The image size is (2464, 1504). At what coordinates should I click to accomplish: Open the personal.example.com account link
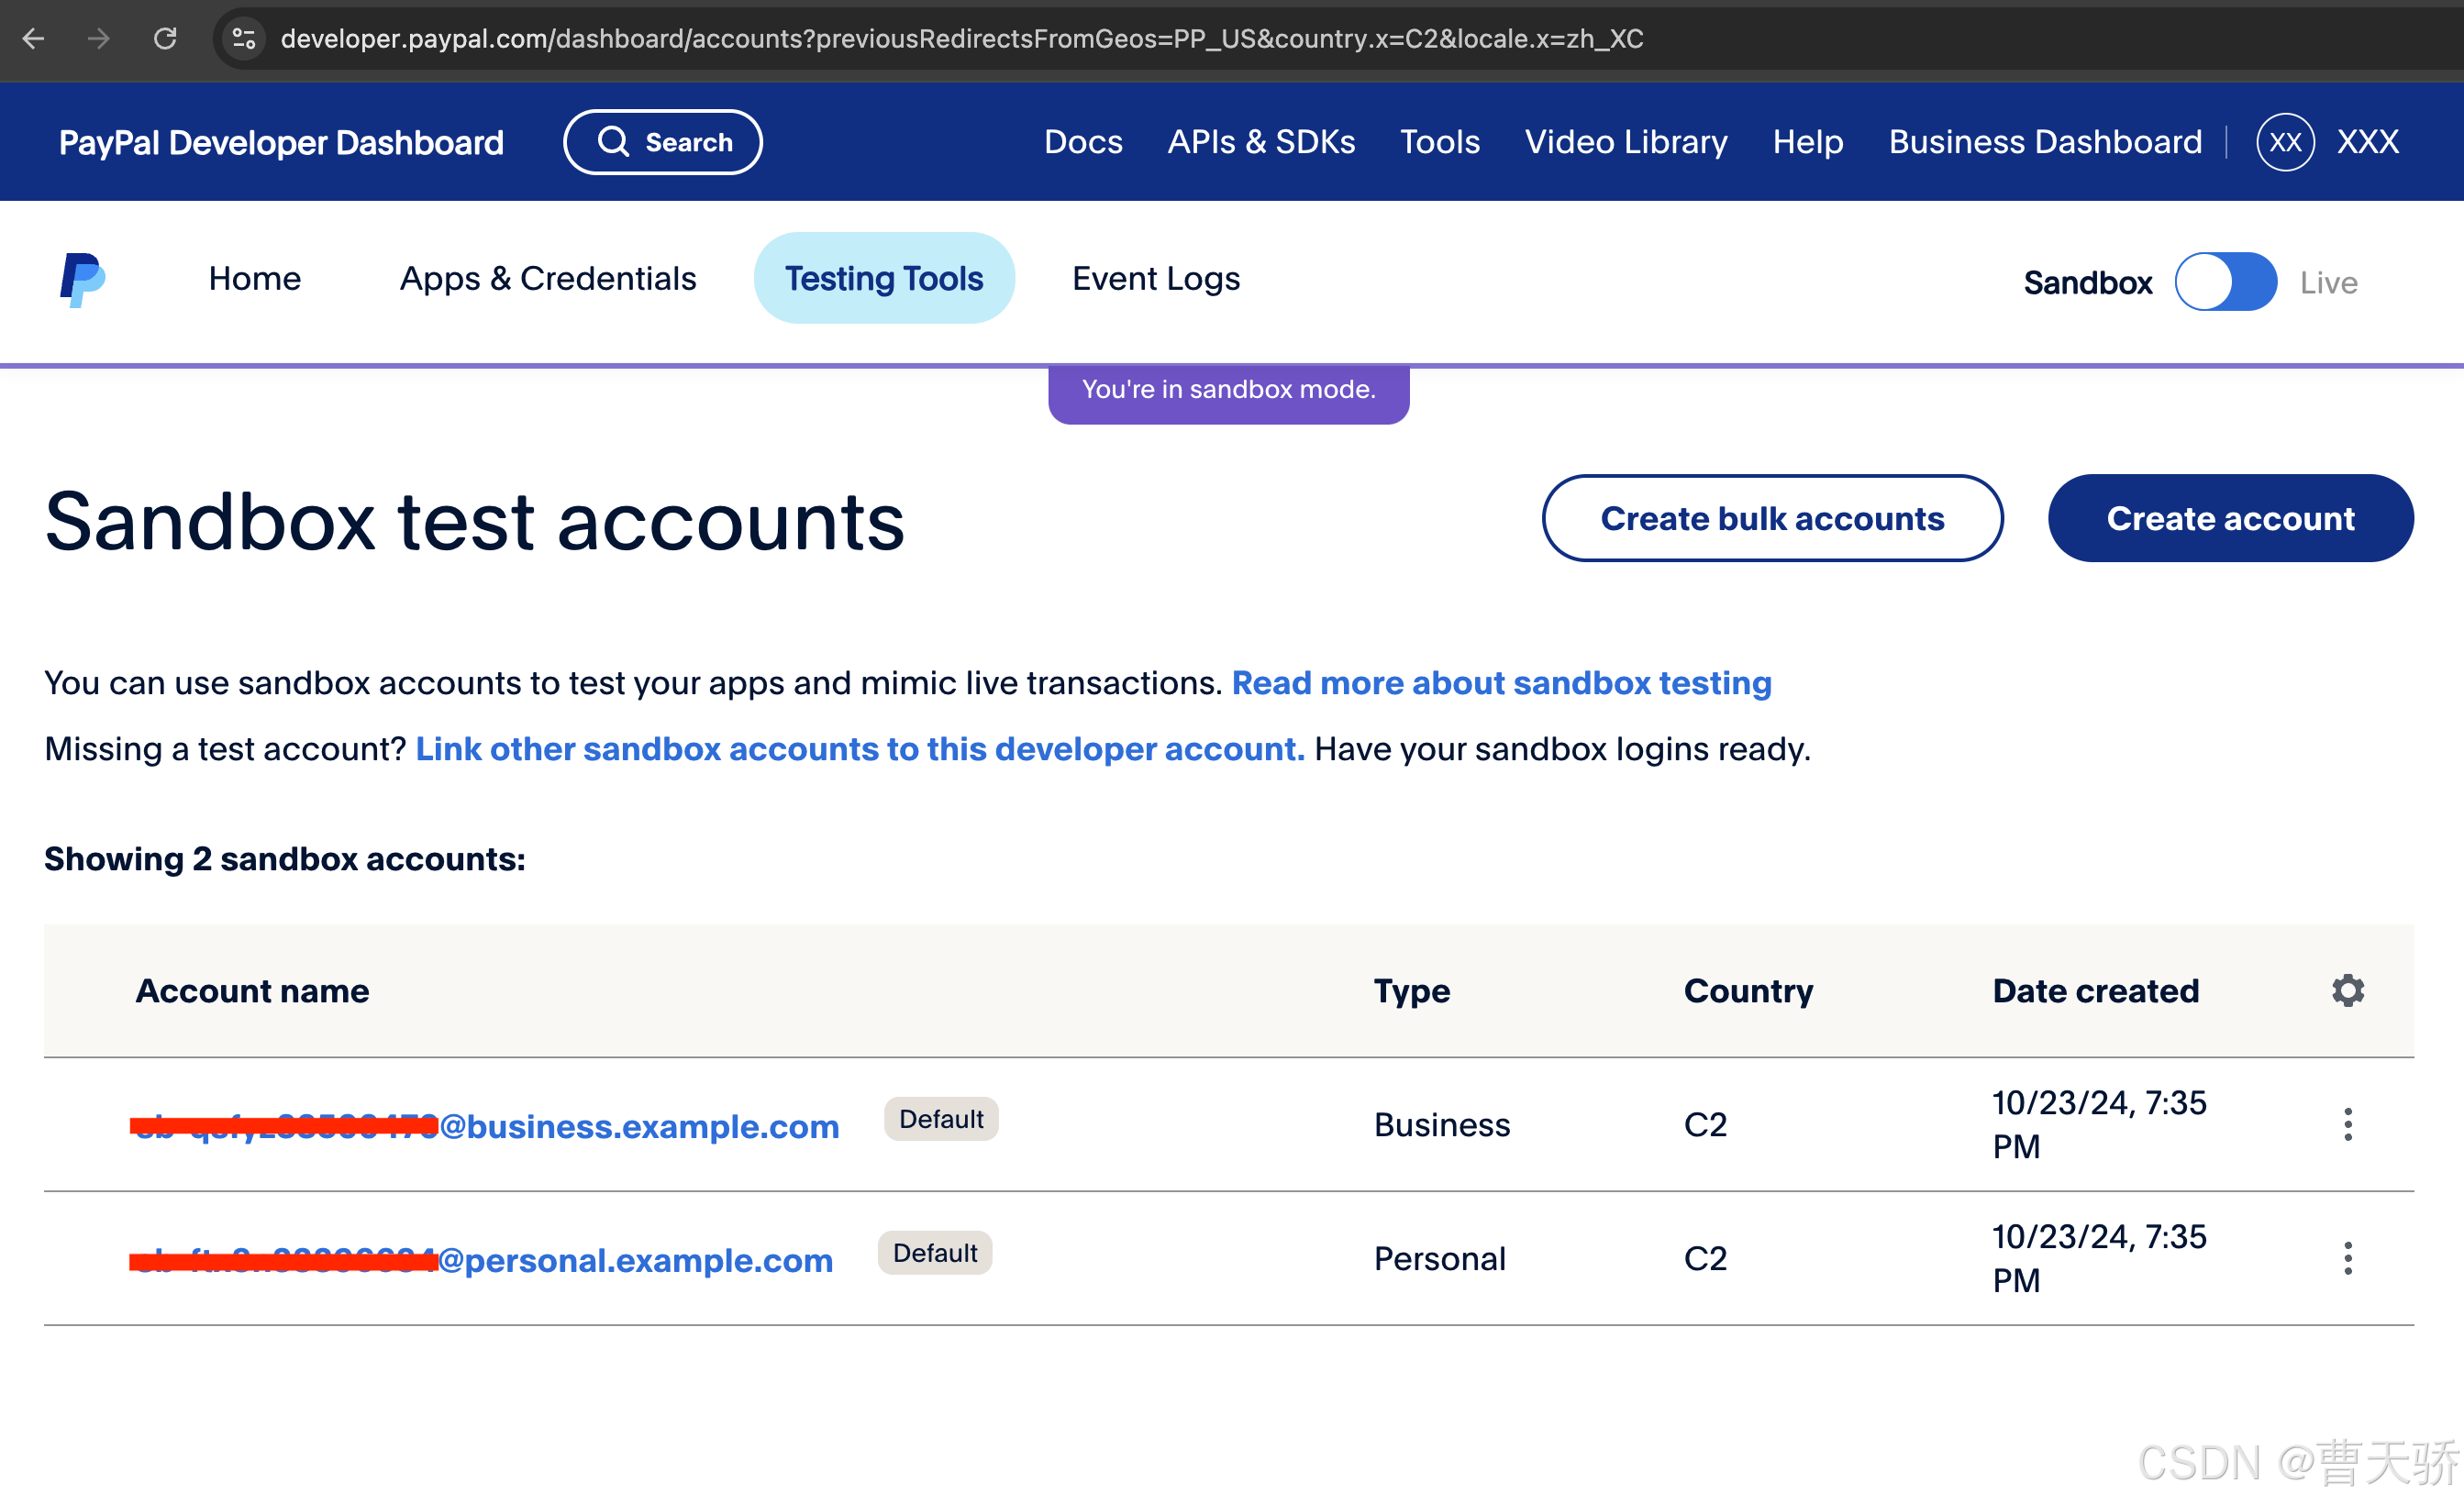(481, 1260)
